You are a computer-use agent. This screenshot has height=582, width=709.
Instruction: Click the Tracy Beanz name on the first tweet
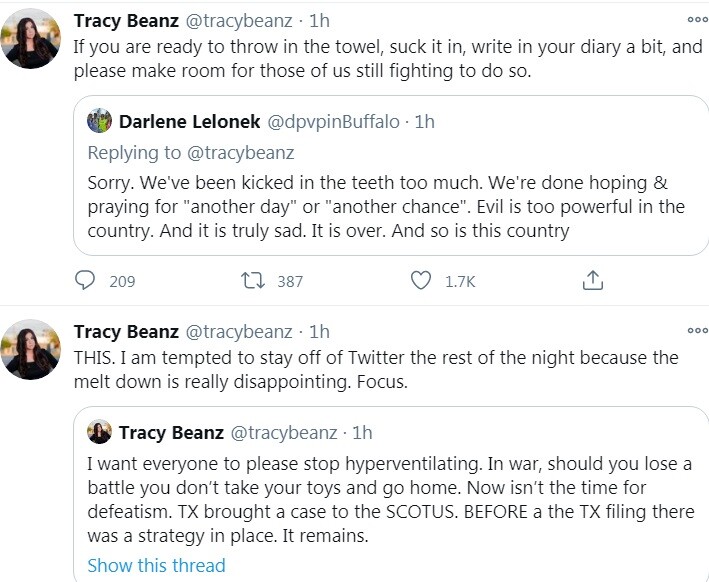[x=126, y=21]
